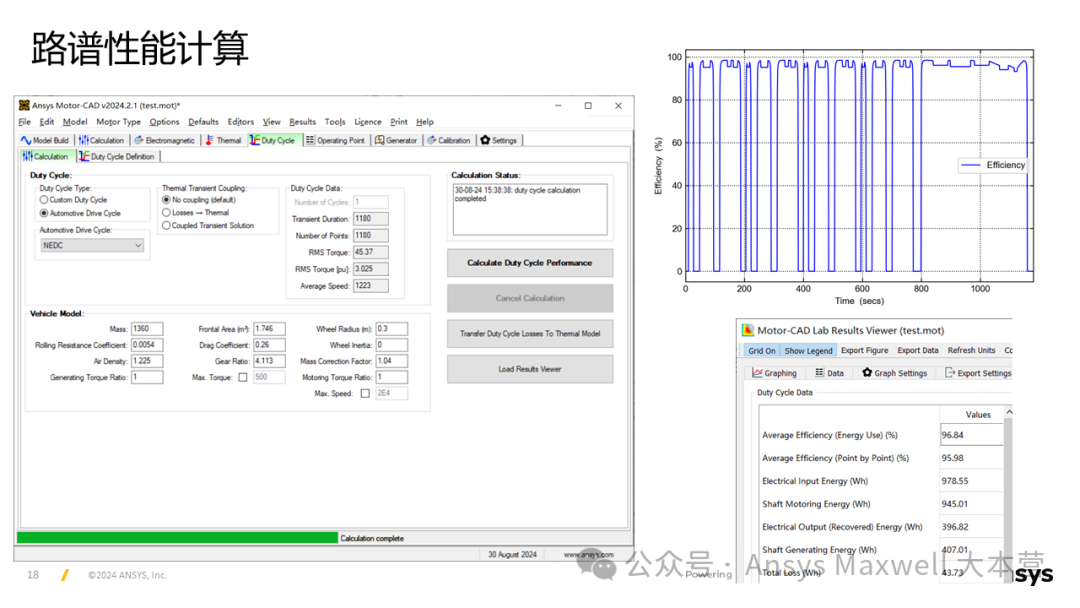Open the Settings gear tab
Viewport: 1080px width, 608px height.
499,140
